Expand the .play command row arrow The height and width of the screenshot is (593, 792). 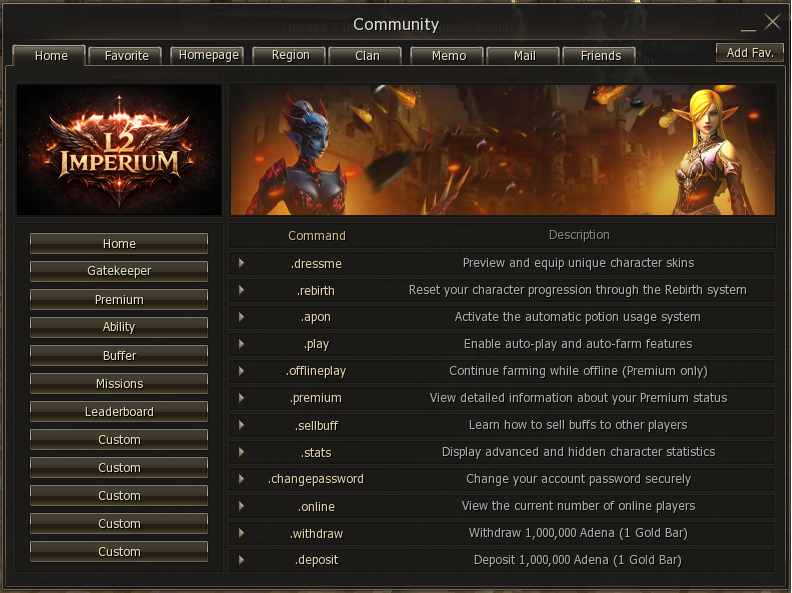point(241,344)
